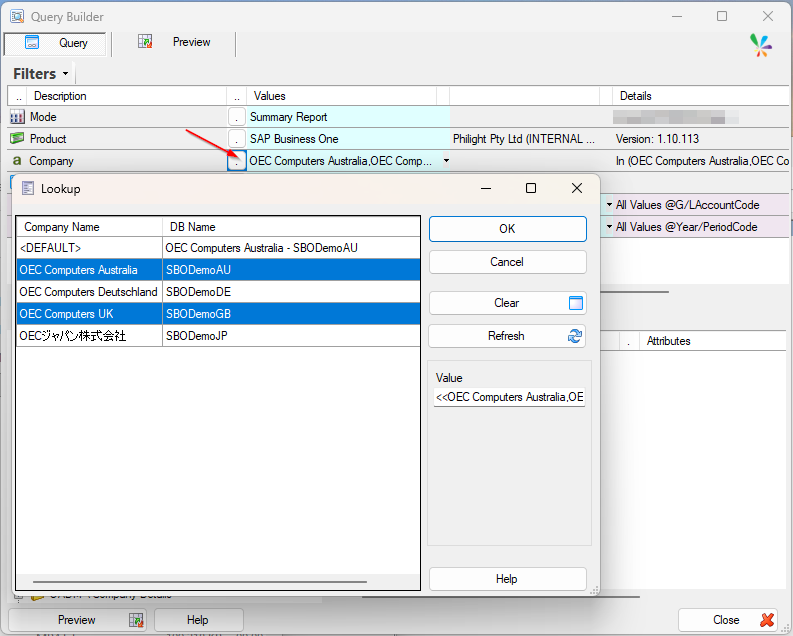Click Cancel in the Lookup dialog
Image resolution: width=793 pixels, height=636 pixels.
(507, 262)
